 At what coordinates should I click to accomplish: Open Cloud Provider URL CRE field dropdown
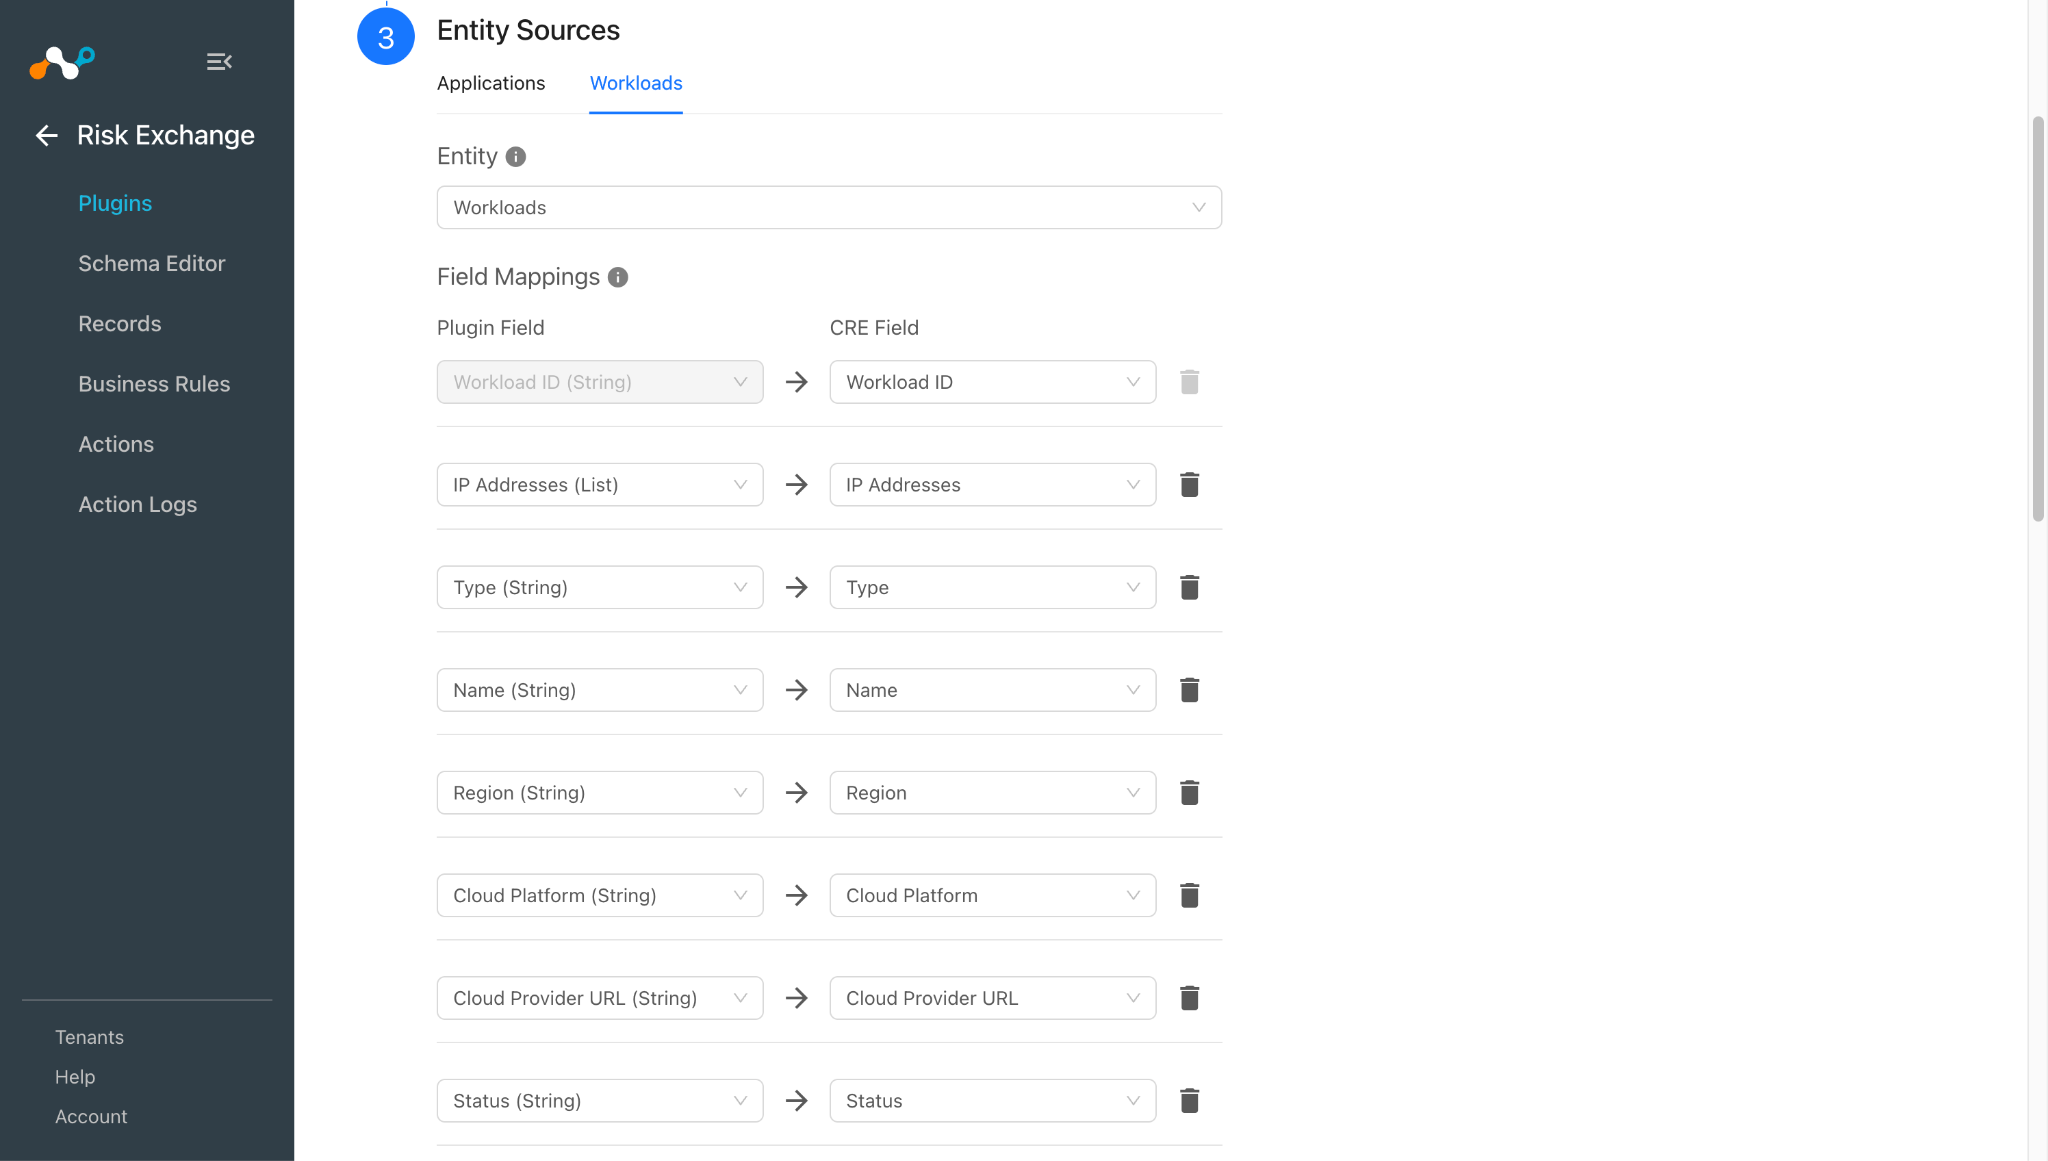click(x=993, y=998)
